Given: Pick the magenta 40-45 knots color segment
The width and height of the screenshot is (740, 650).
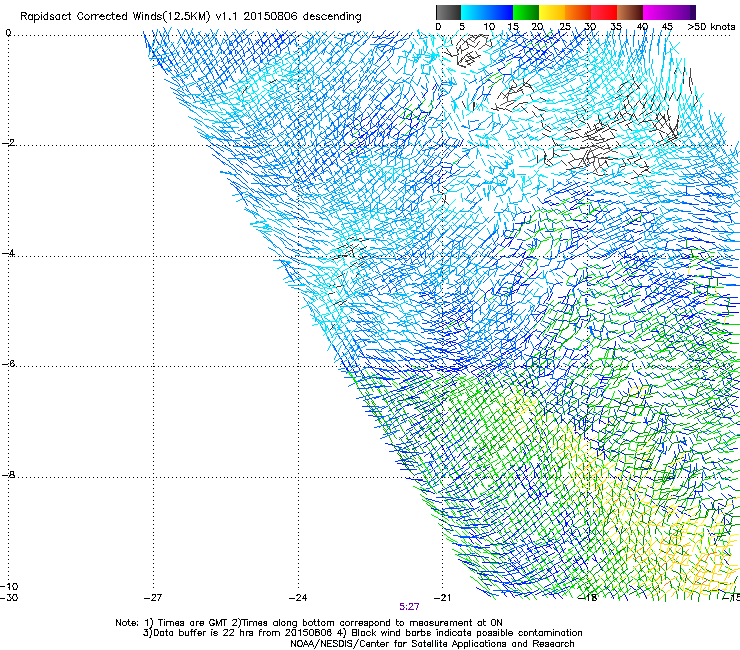Looking at the screenshot, I should click(x=656, y=12).
